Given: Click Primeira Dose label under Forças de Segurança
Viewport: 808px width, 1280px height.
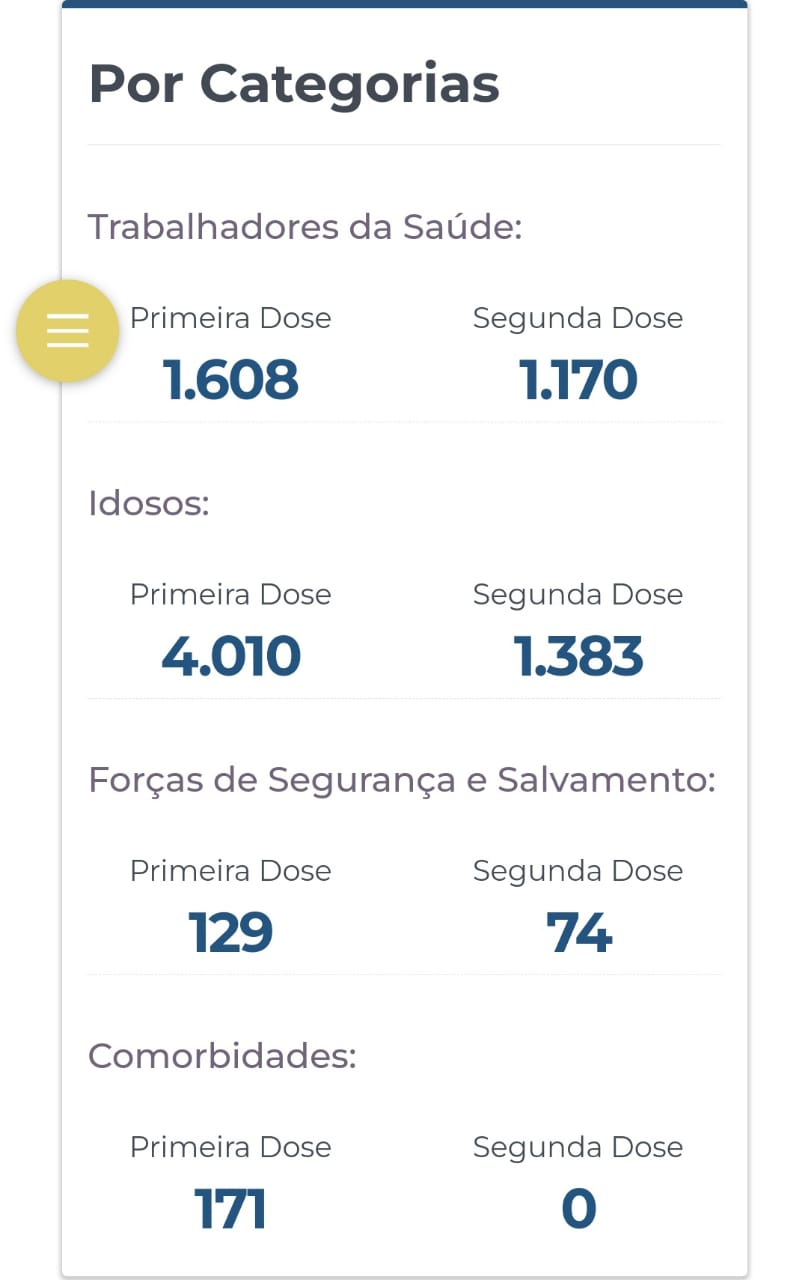Looking at the screenshot, I should 231,871.
